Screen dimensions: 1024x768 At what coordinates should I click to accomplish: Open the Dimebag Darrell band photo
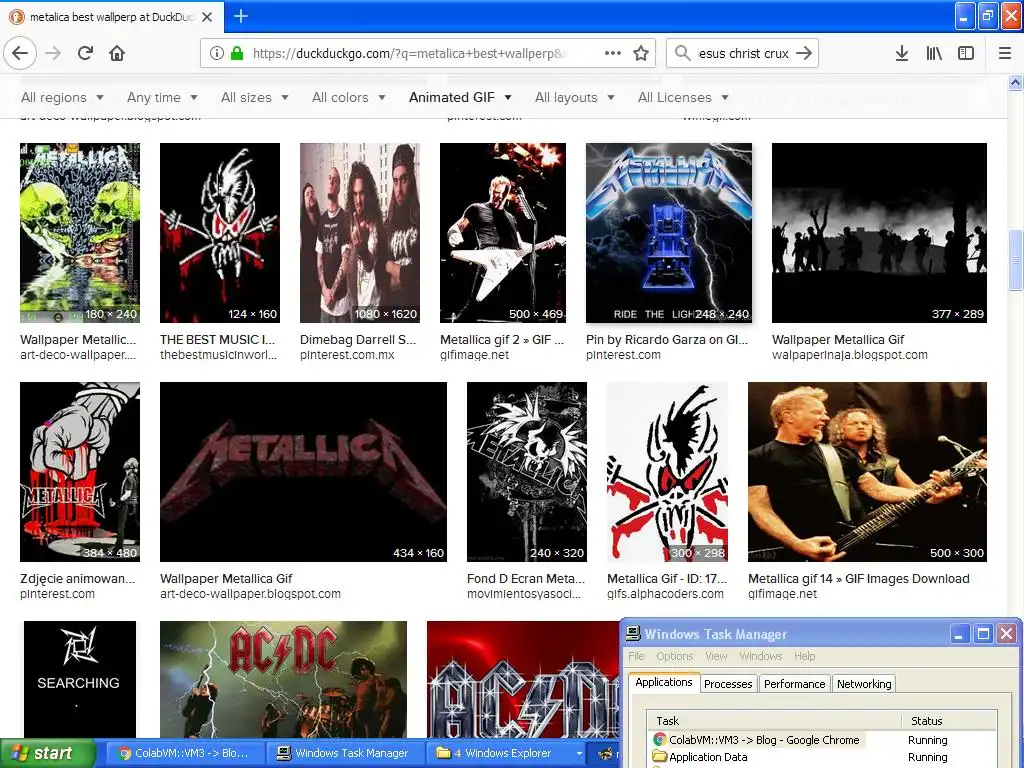[x=360, y=232]
